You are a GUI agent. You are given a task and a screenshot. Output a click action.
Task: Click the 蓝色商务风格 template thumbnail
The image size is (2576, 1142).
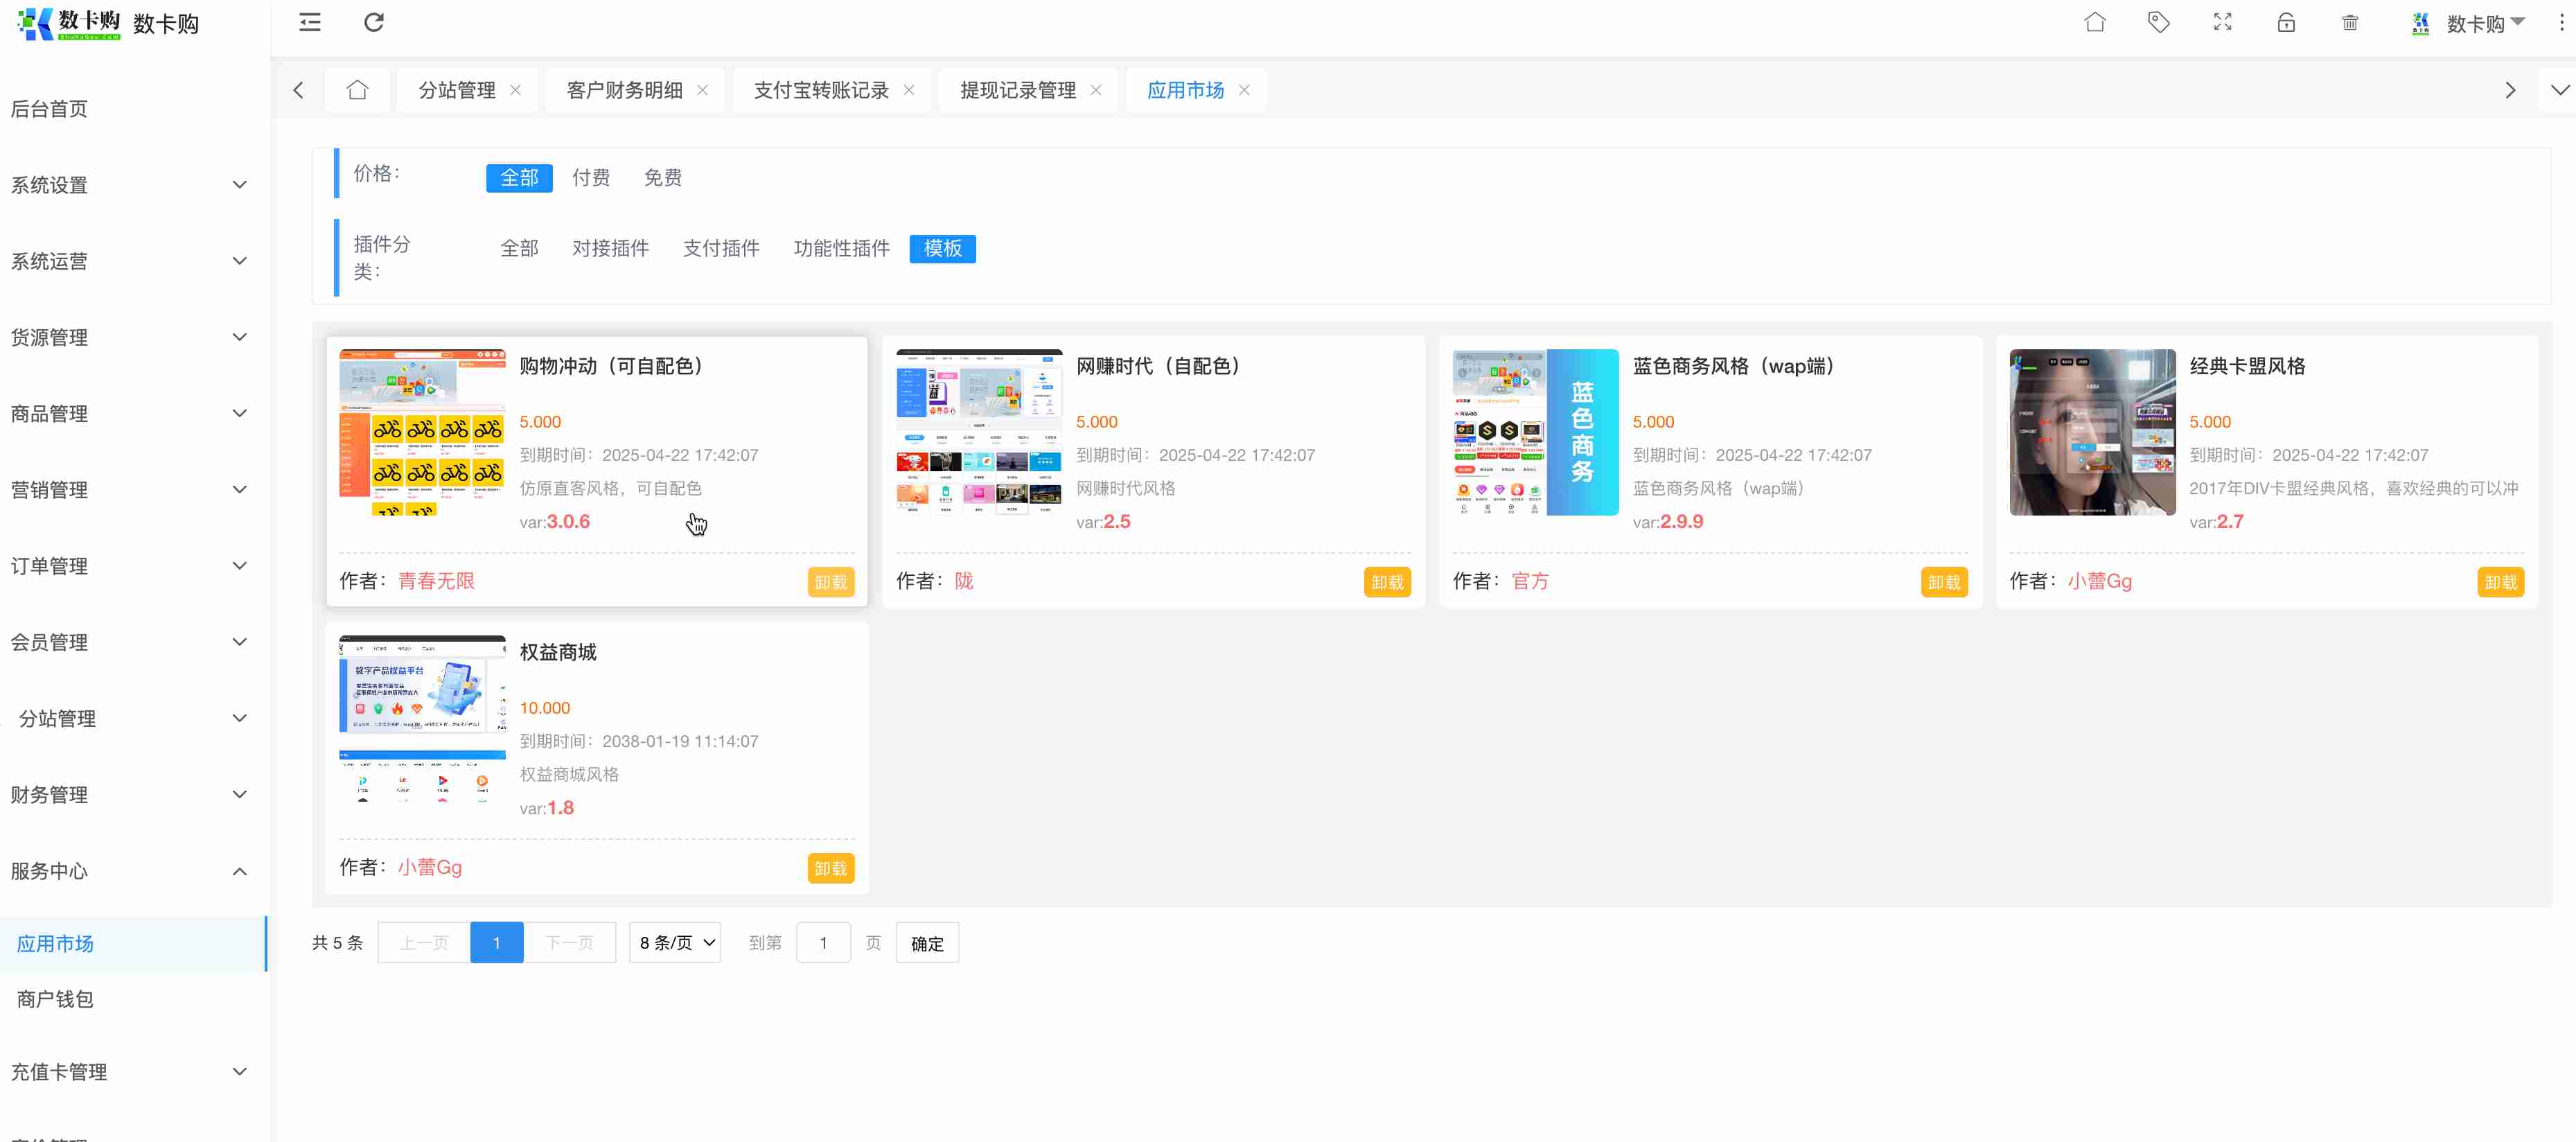click(x=1535, y=432)
